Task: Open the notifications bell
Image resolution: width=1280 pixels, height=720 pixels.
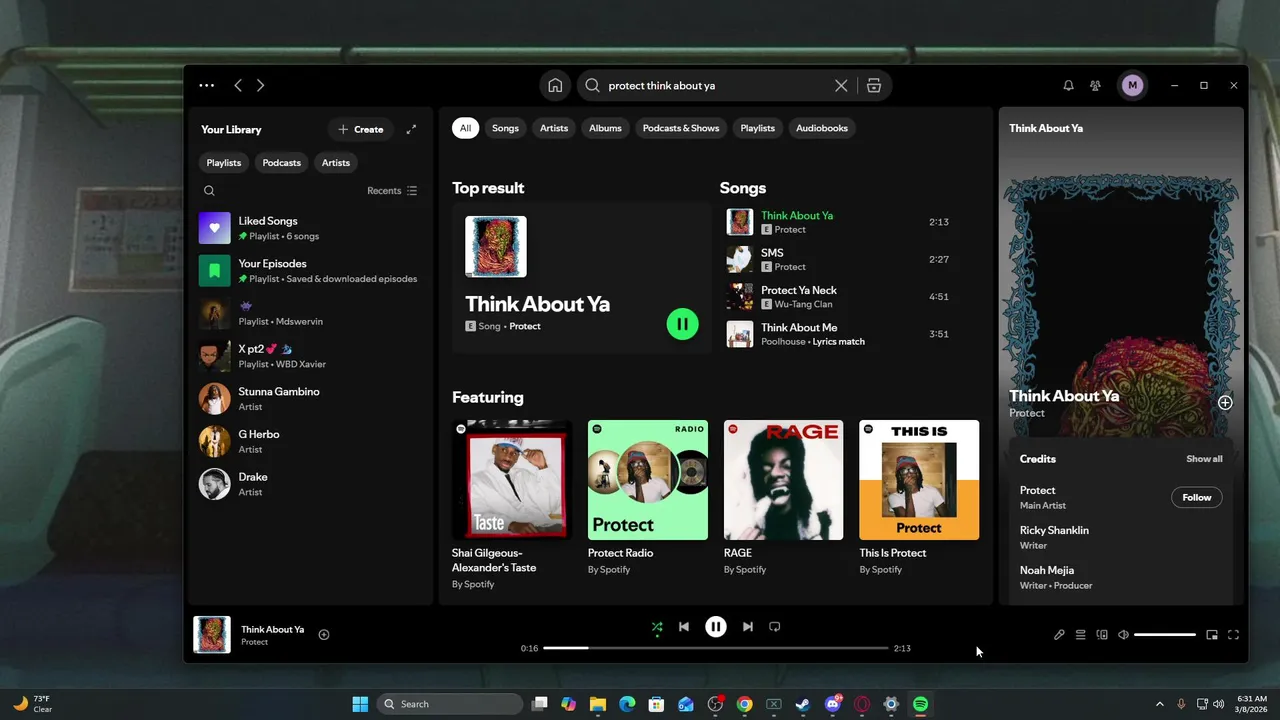Action: [x=1068, y=86]
